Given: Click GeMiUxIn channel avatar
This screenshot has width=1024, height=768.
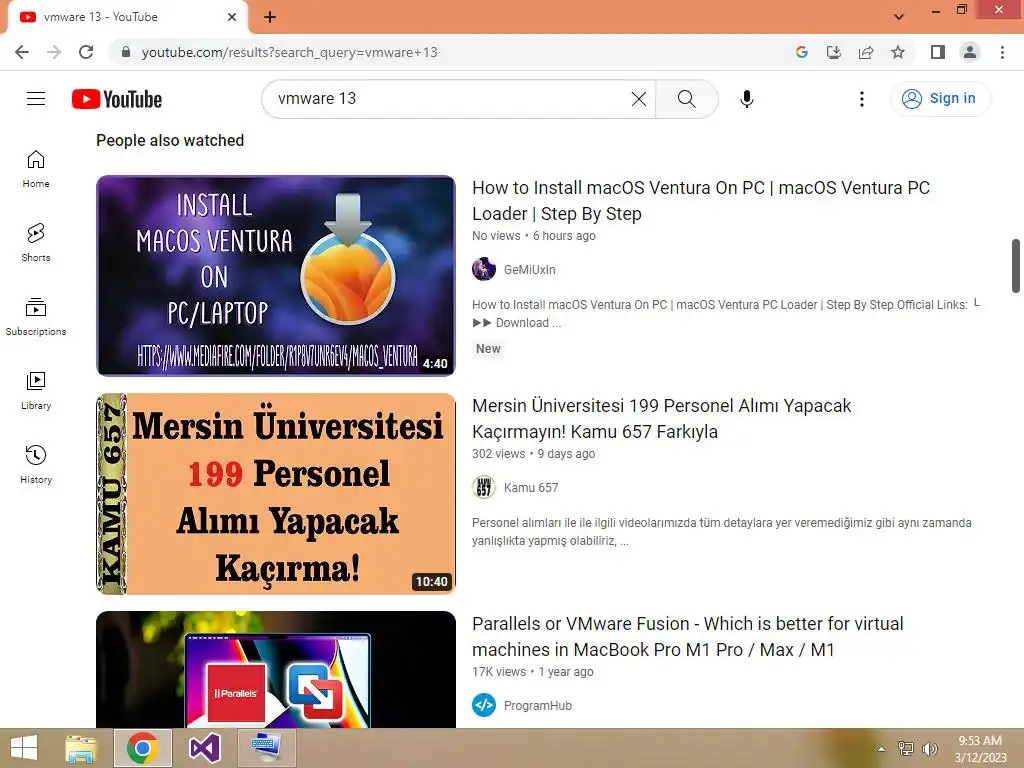Looking at the screenshot, I should [484, 269].
